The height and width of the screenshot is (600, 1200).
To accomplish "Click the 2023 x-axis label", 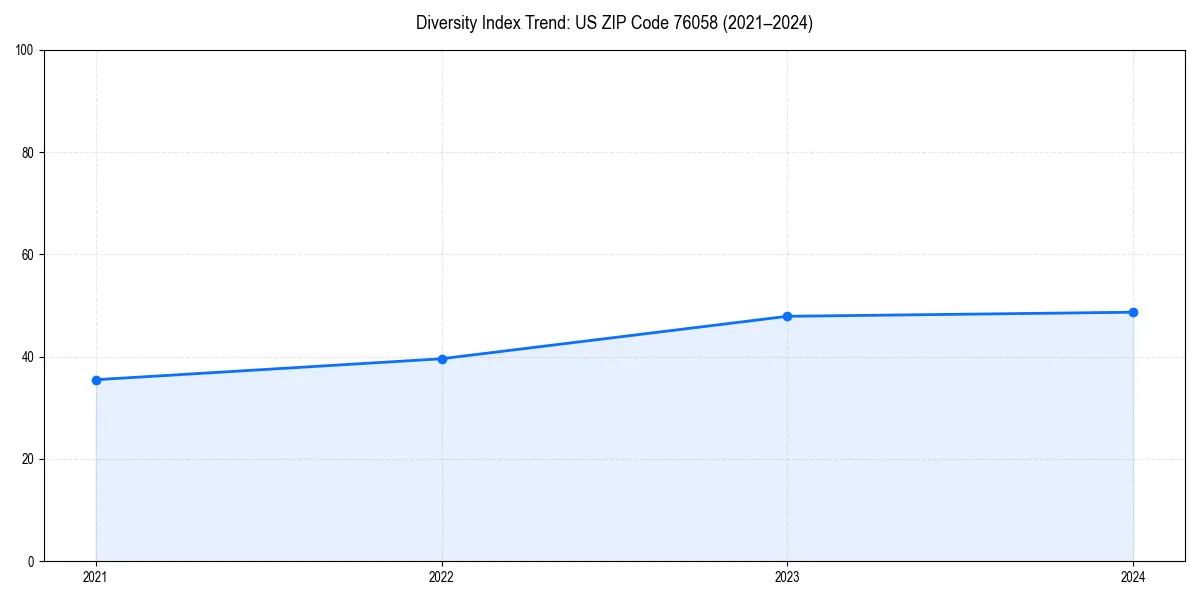I will pos(787,577).
